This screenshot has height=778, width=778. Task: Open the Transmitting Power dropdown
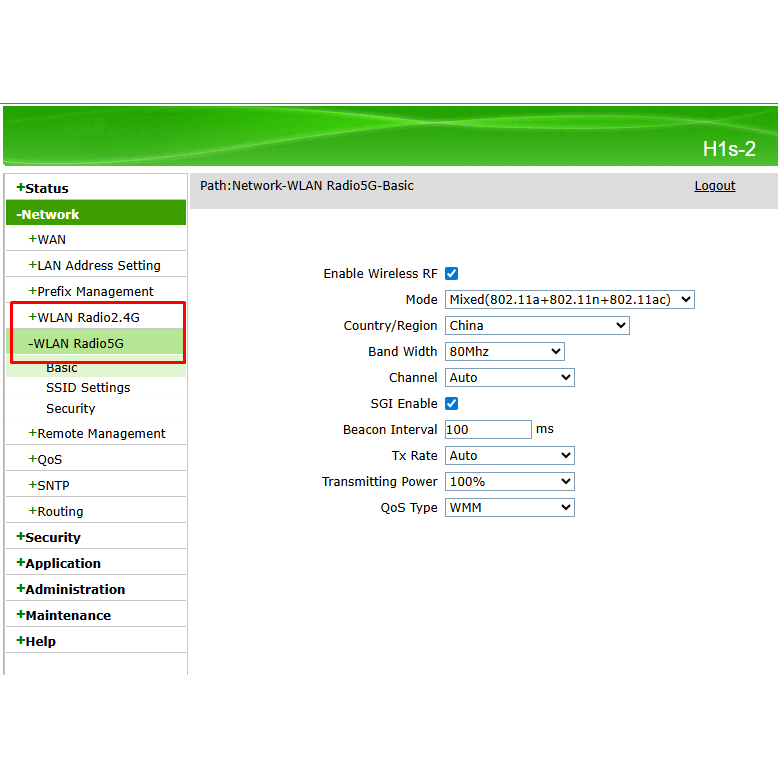pyautogui.click(x=509, y=481)
